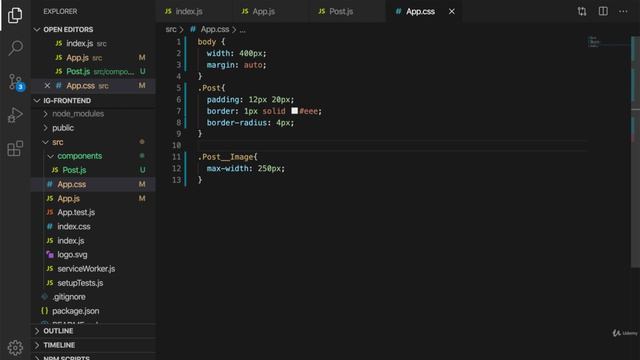Click the '.Post__Image{' selector text
The width and height of the screenshot is (640, 360).
click(x=228, y=157)
